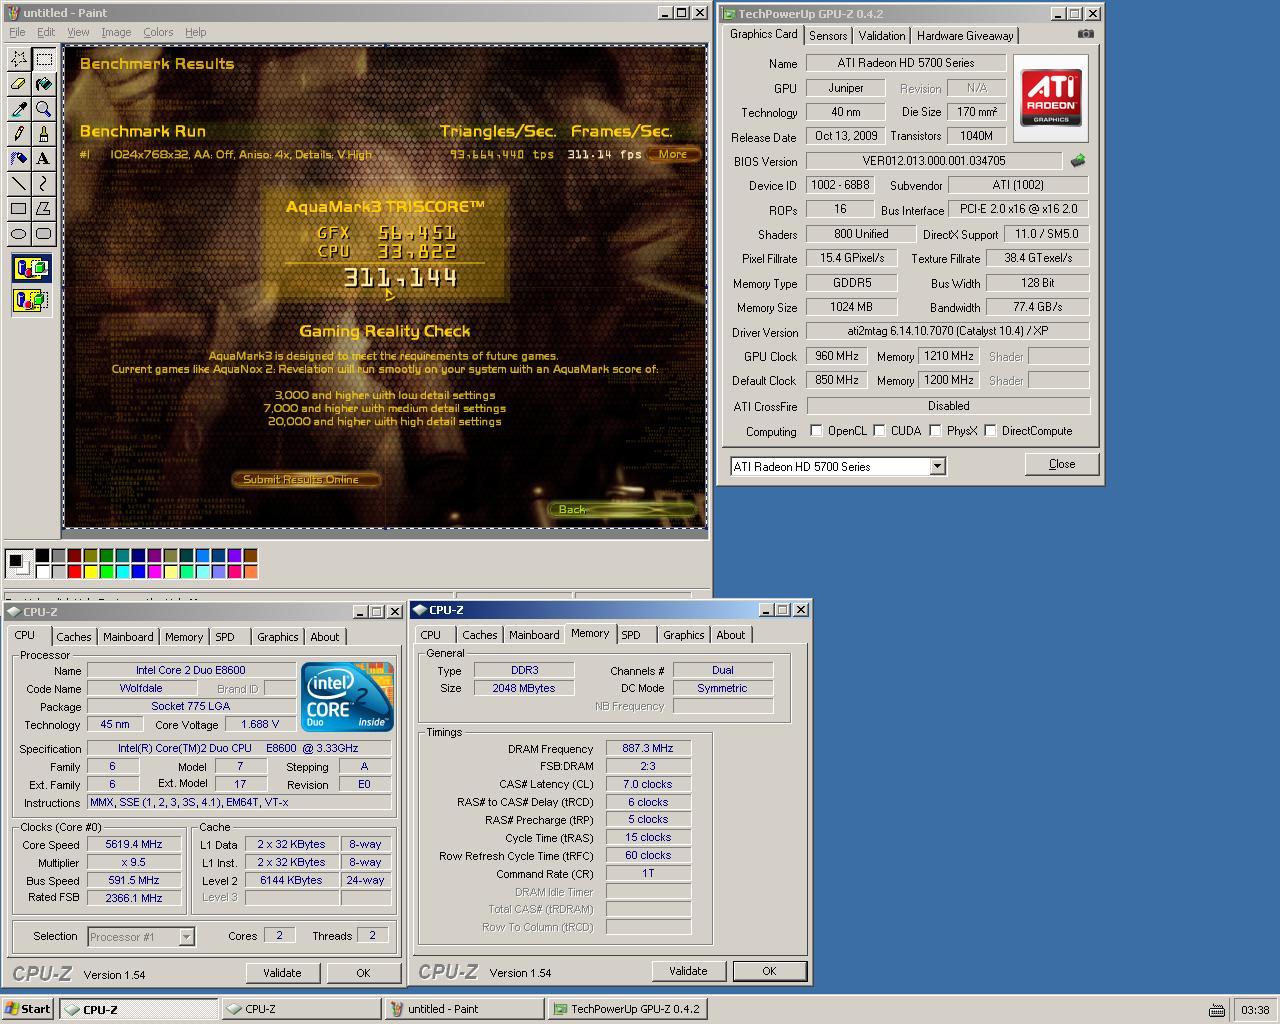Select the Airbrush spray tool
This screenshot has width=1280, height=1024.
pos(18,159)
